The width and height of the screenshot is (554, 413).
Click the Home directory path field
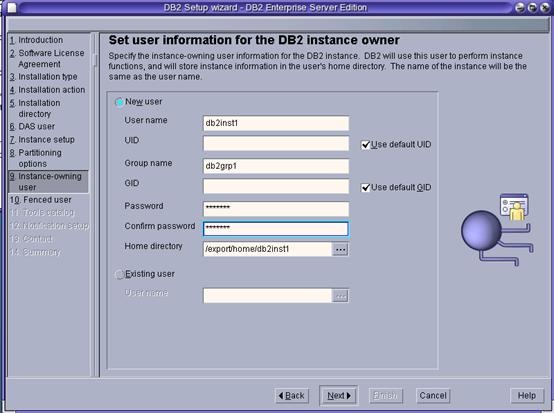click(267, 249)
